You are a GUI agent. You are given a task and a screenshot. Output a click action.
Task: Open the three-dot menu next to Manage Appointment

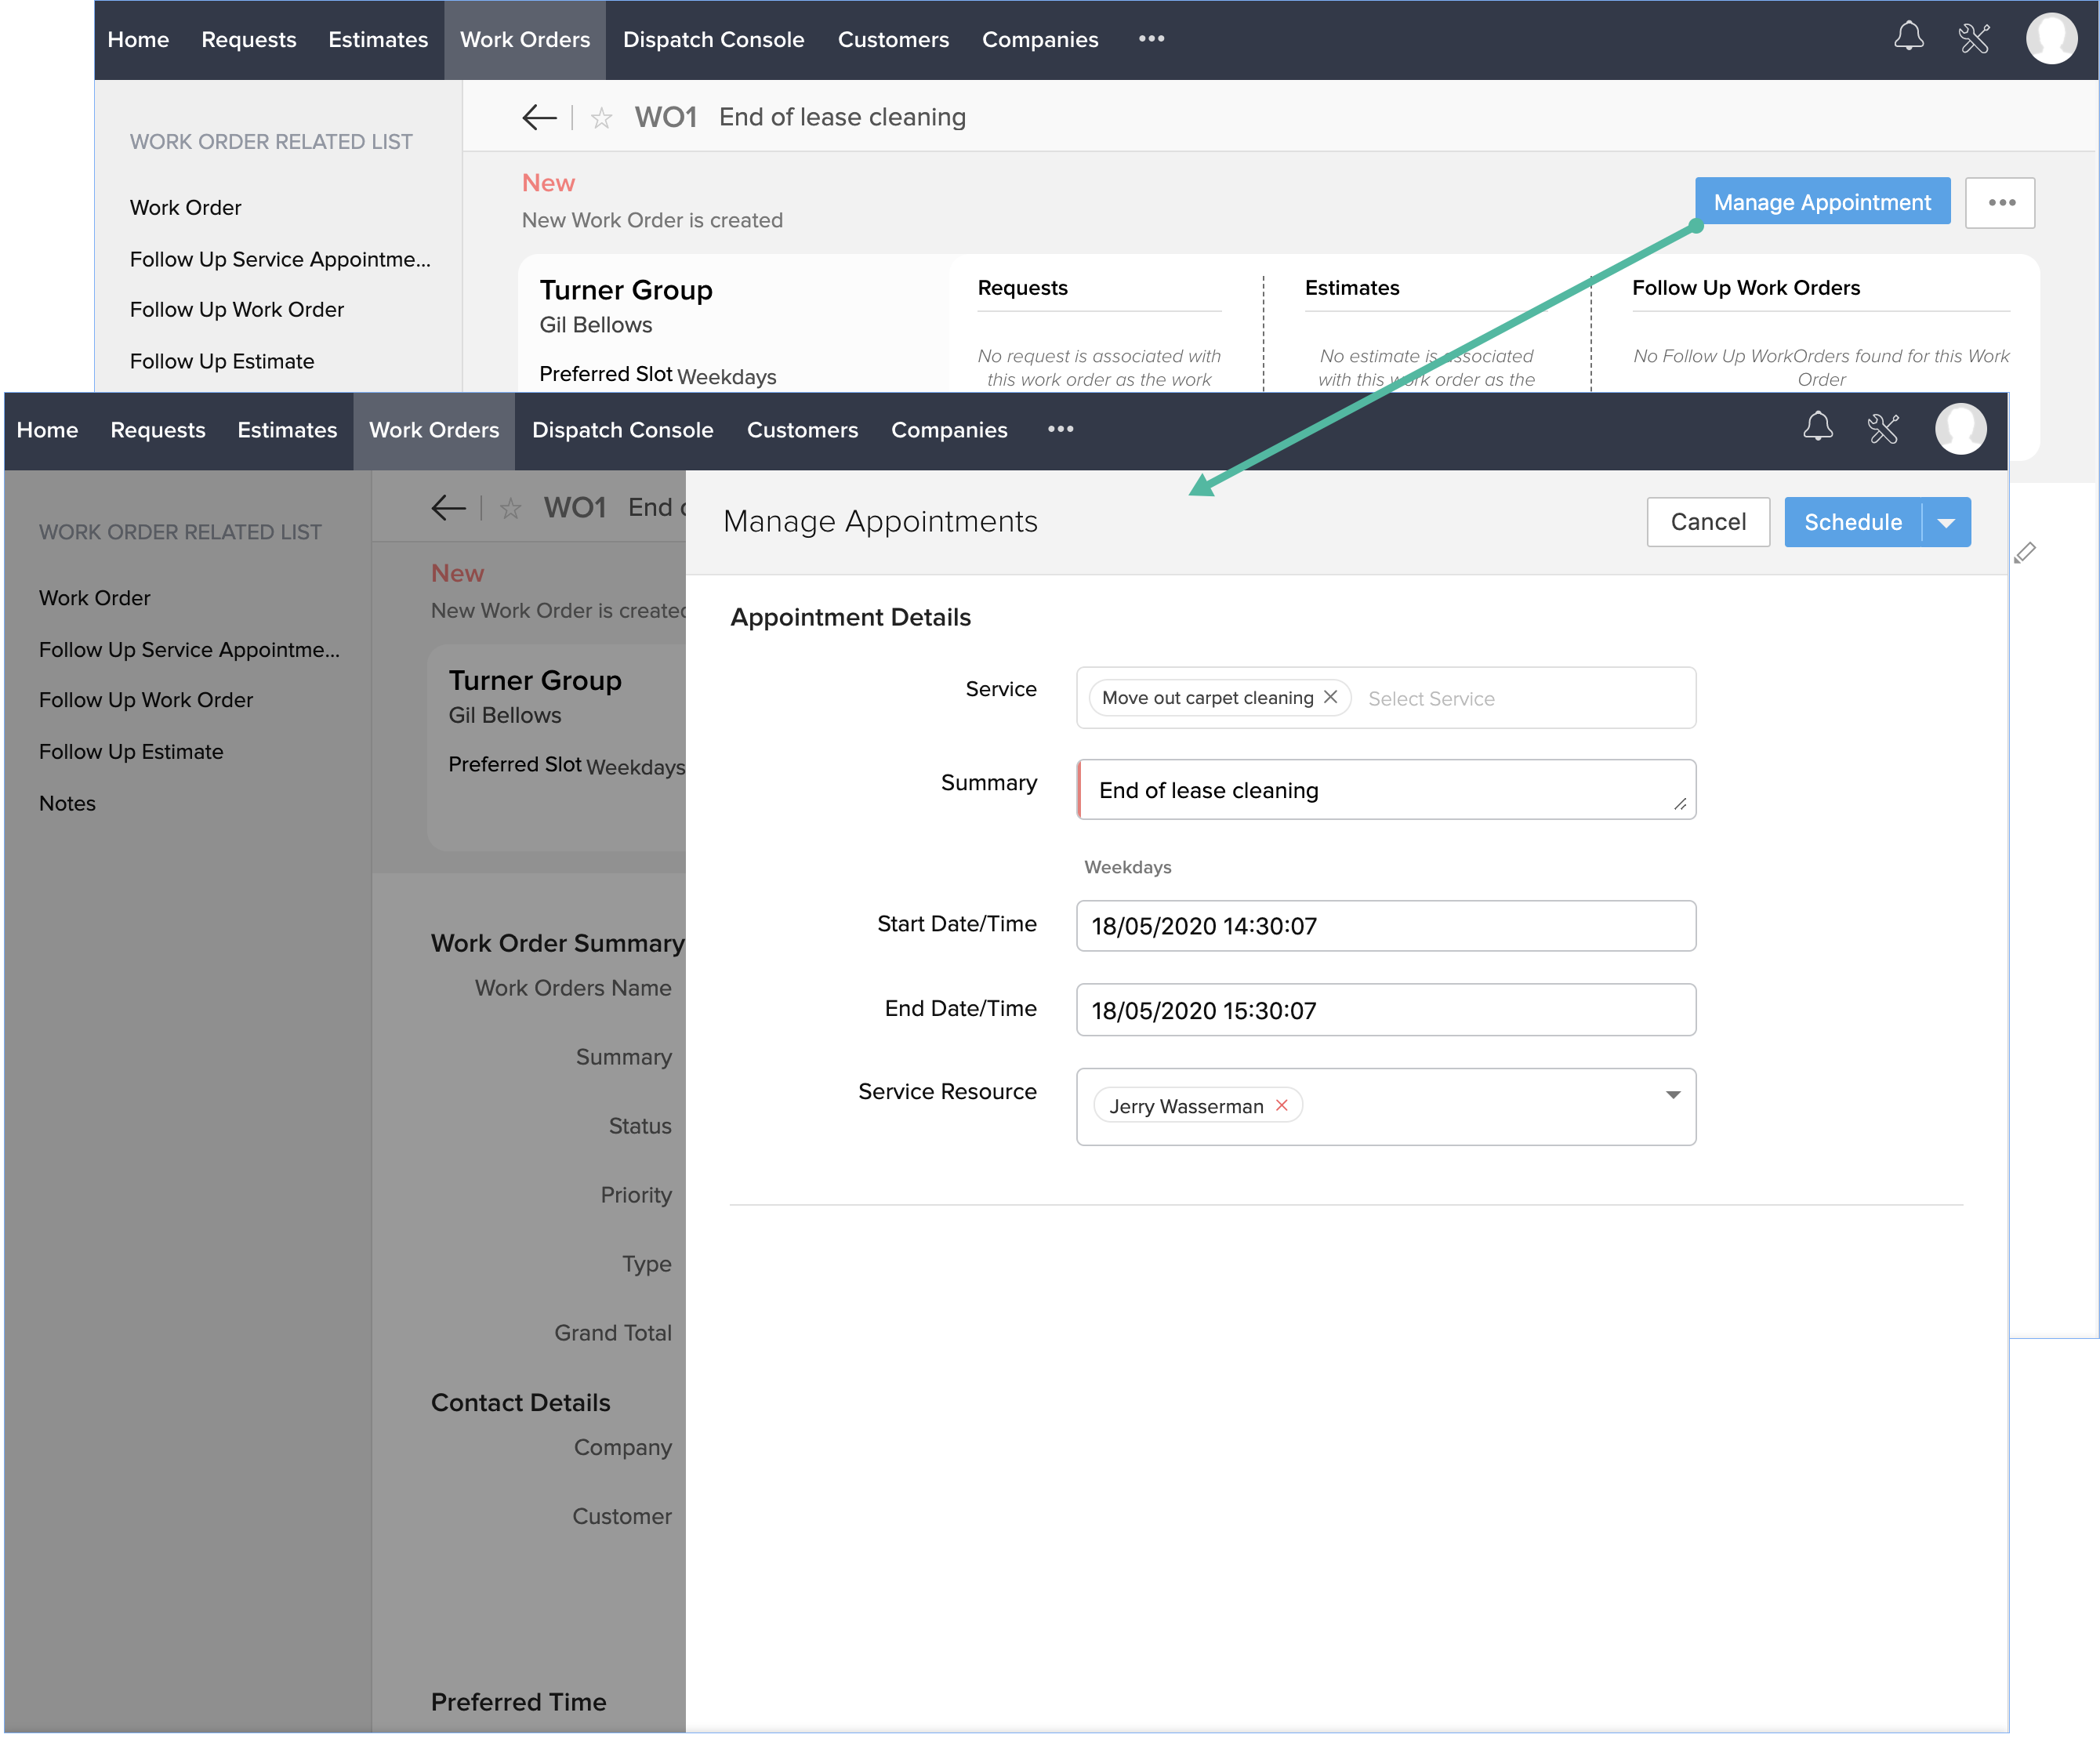click(2000, 203)
